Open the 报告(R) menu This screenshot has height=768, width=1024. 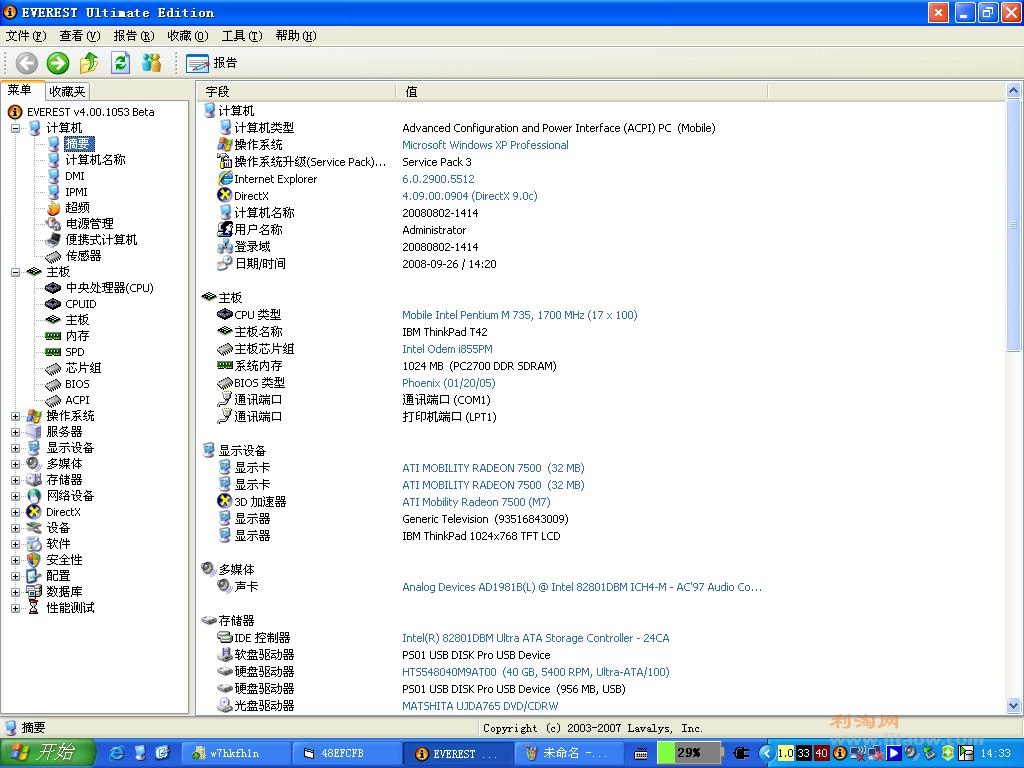point(134,36)
